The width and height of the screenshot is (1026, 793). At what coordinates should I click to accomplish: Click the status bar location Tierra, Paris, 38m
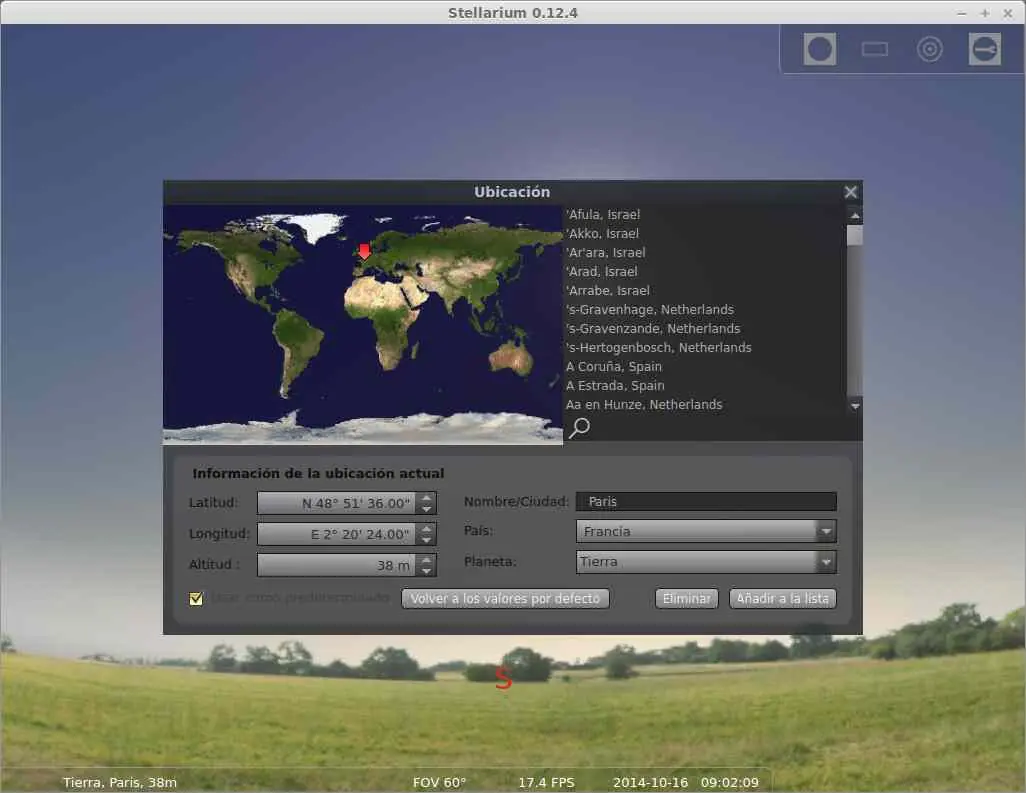(120, 783)
